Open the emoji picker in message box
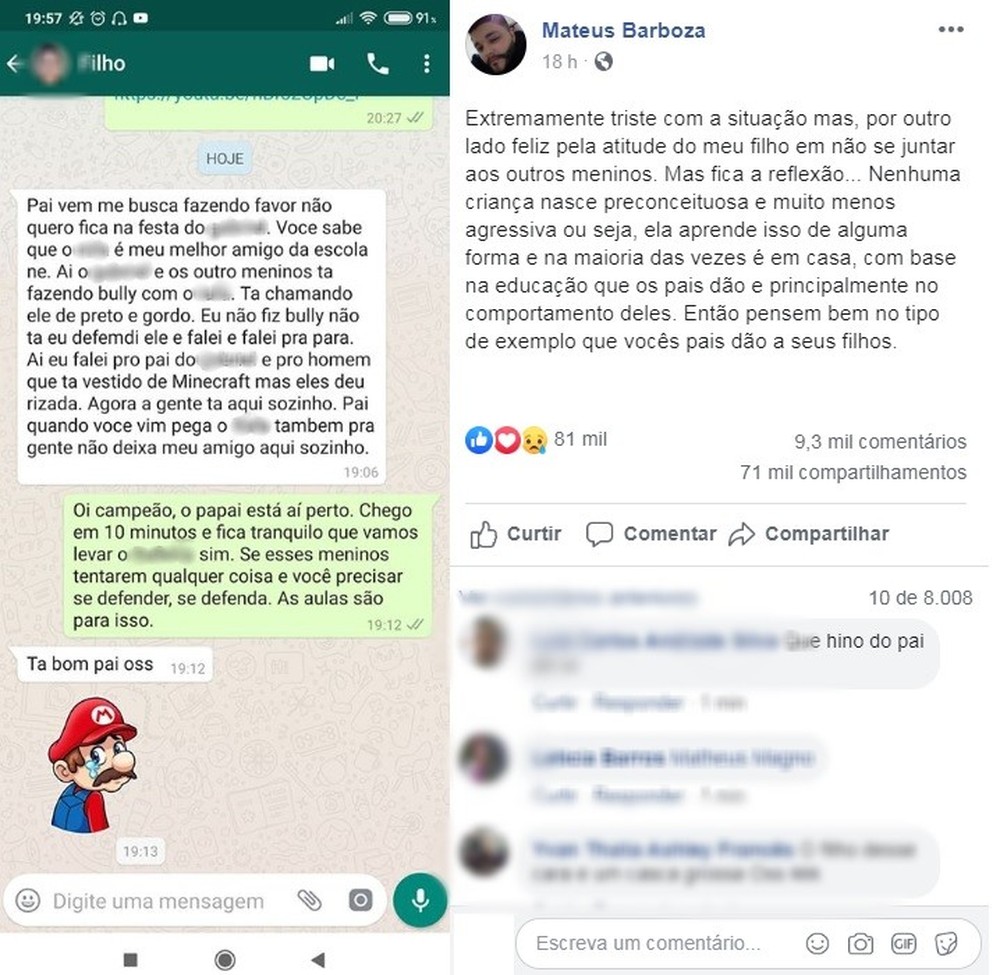Viewport: 1000px width, 975px height. [x=28, y=900]
